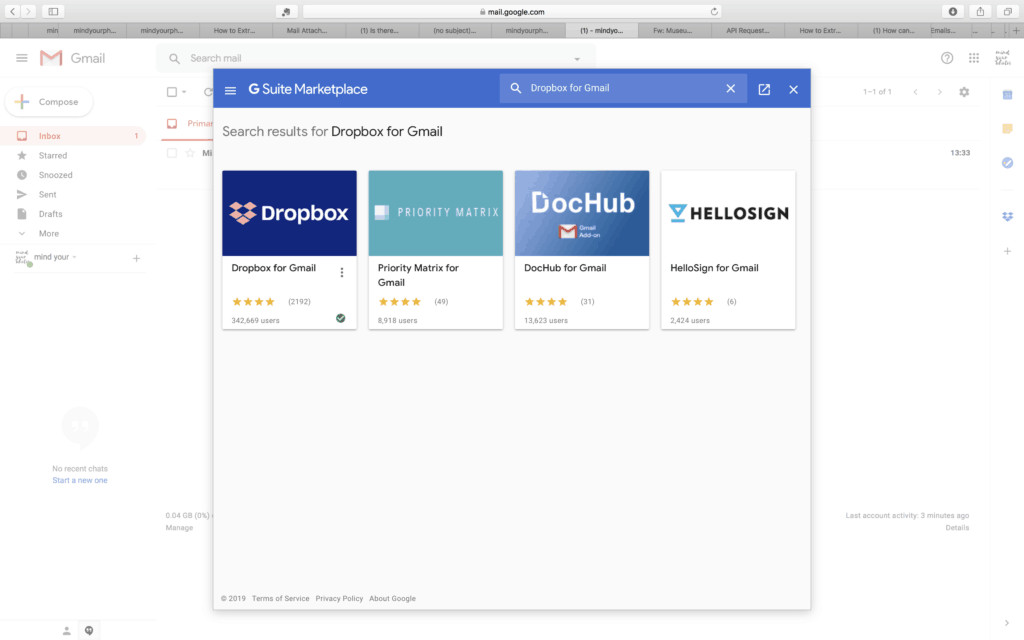
Task: Open Gmail support help icon
Action: pyautogui.click(x=947, y=58)
